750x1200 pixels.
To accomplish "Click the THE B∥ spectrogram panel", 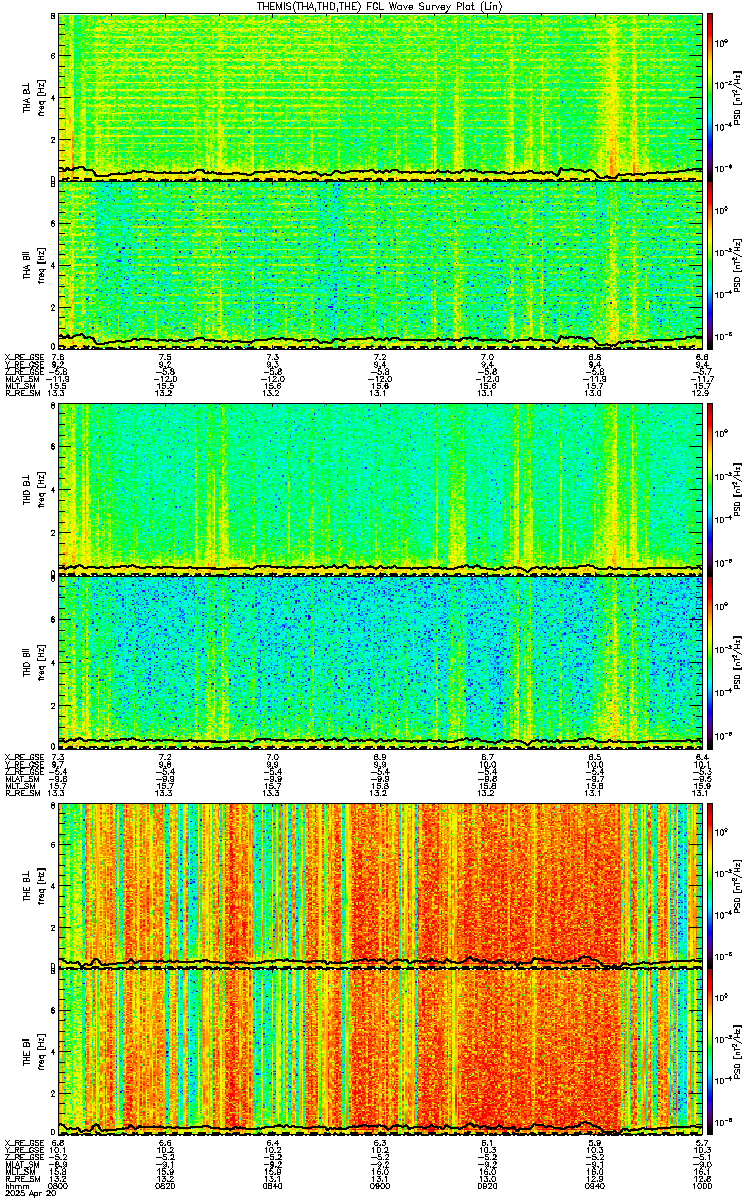I will click(x=380, y=1053).
